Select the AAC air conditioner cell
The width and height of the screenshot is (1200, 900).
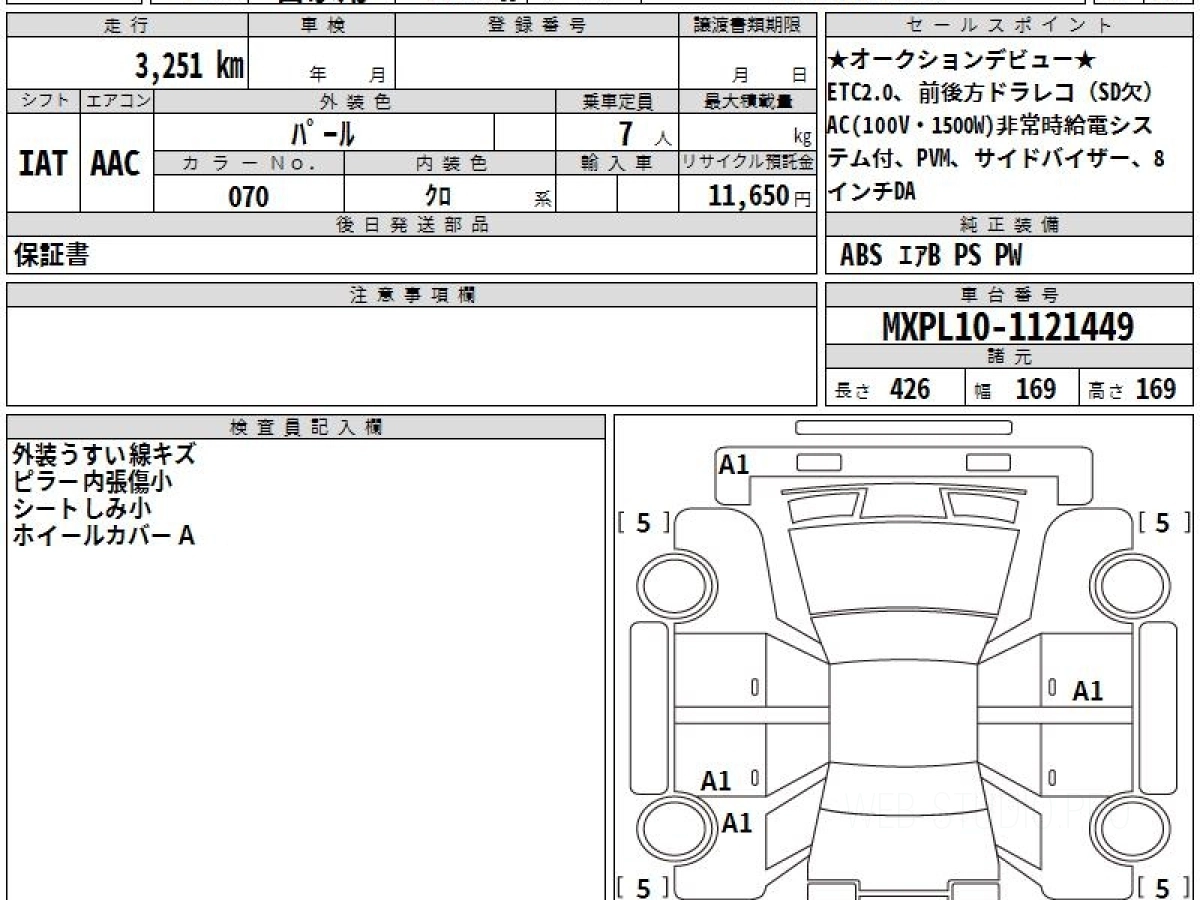116,164
